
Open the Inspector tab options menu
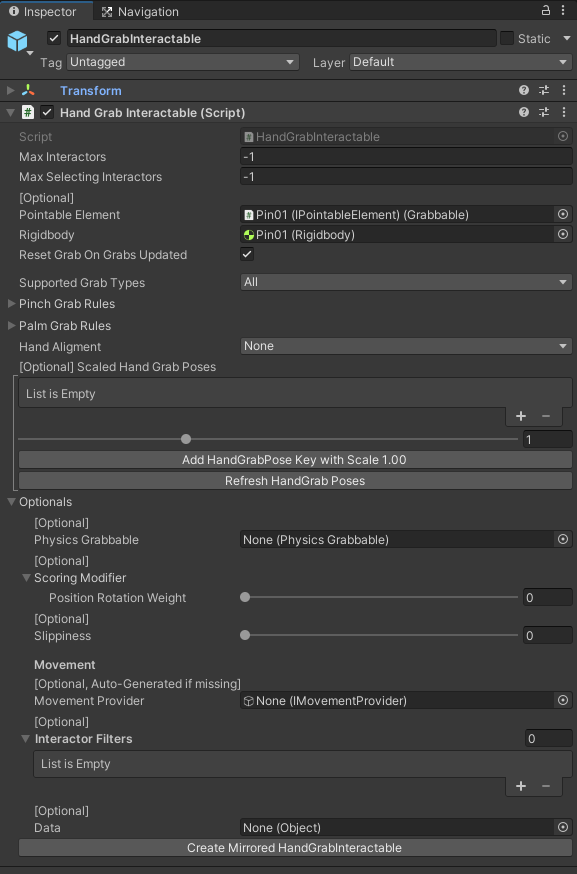tap(564, 11)
